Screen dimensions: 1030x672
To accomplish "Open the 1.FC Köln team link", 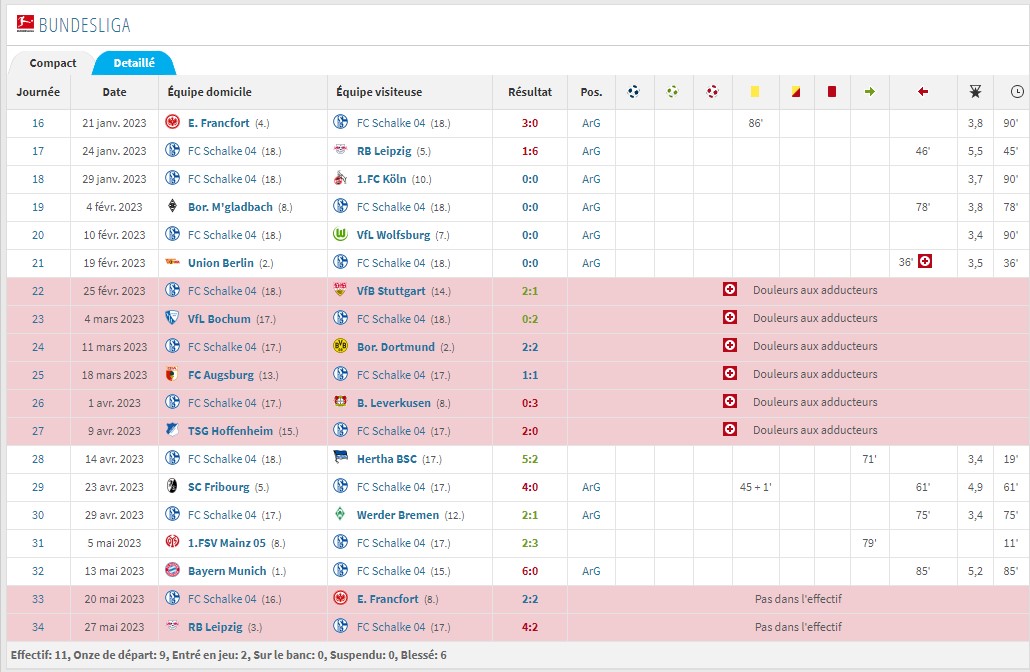I will pos(382,179).
